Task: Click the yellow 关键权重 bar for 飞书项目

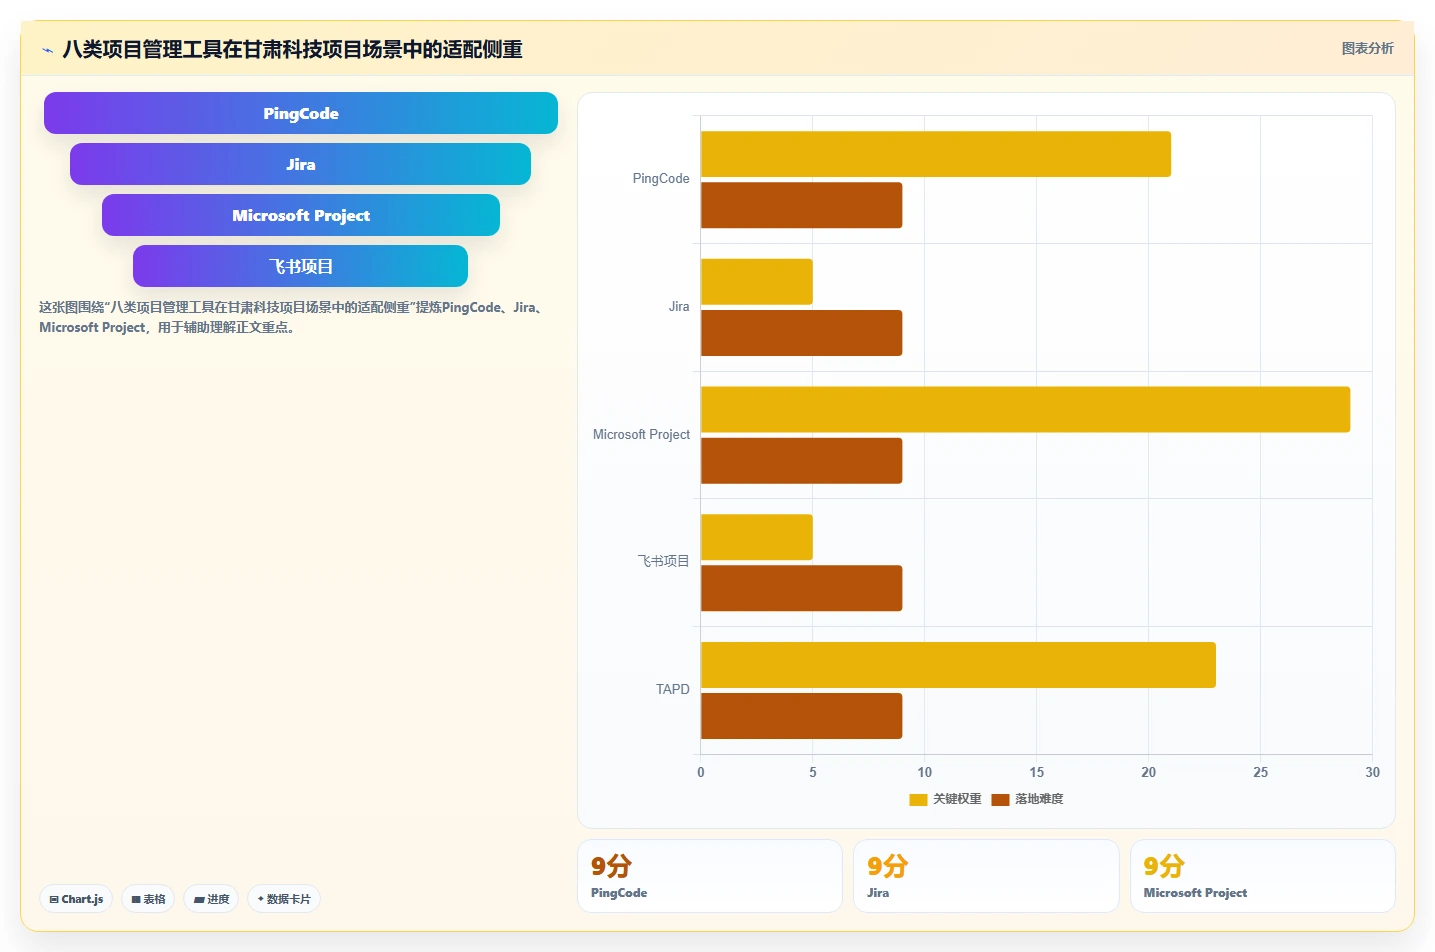Action: click(757, 537)
